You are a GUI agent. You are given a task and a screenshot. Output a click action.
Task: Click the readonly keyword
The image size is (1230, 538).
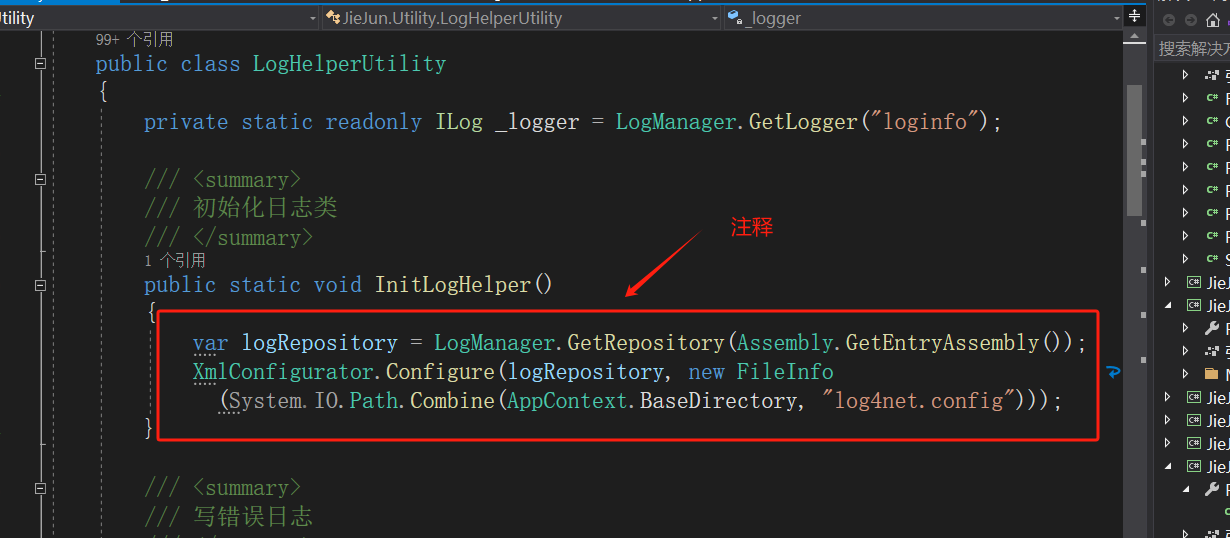point(374,122)
